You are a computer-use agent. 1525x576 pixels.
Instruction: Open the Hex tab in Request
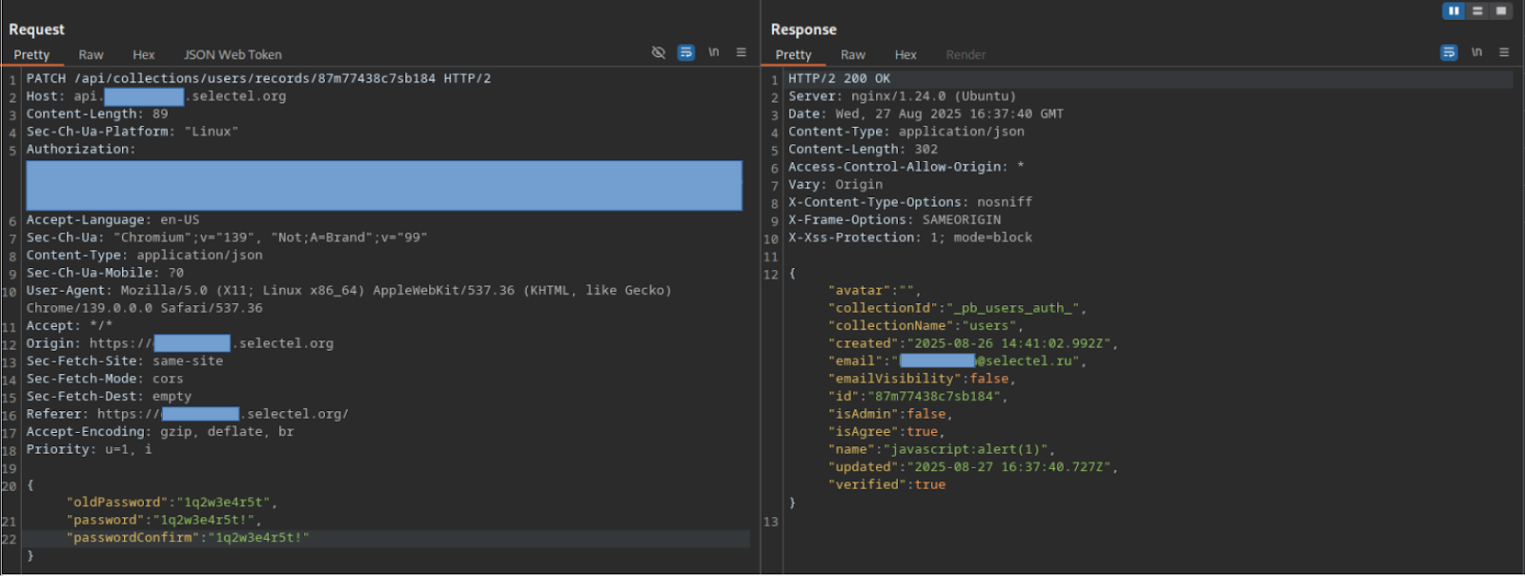[x=144, y=55]
